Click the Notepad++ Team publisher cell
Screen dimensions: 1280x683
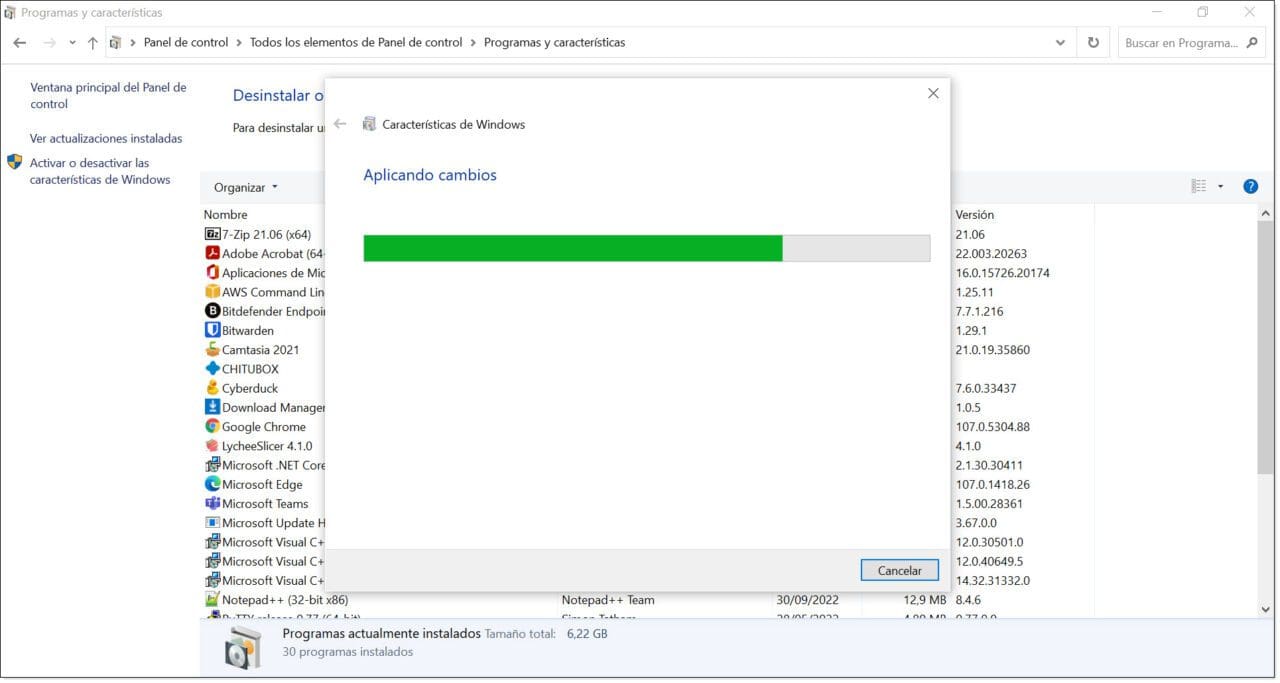tap(608, 600)
